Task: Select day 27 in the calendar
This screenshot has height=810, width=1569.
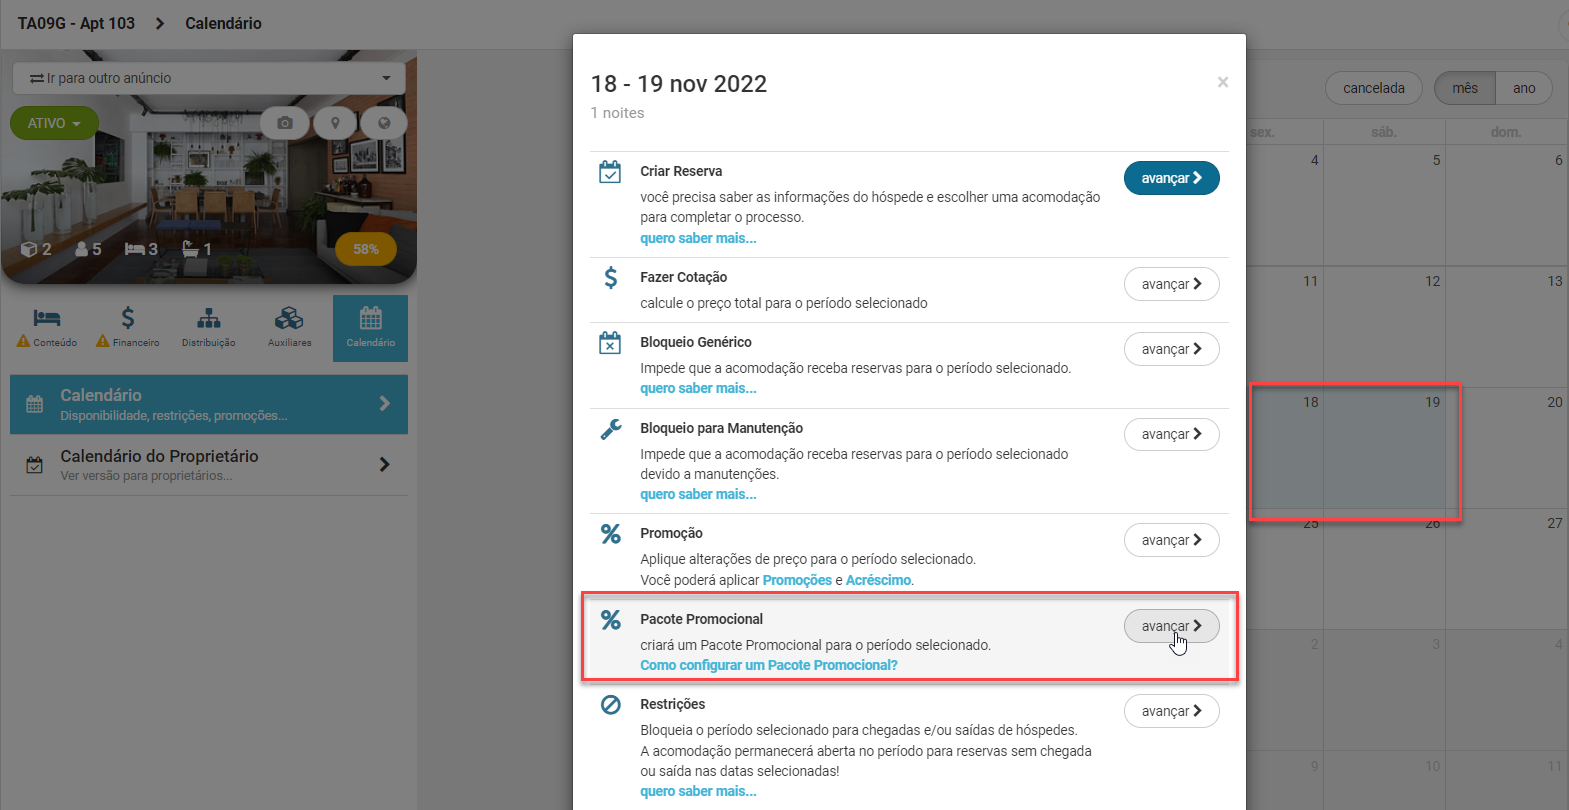Action: 1507,568
